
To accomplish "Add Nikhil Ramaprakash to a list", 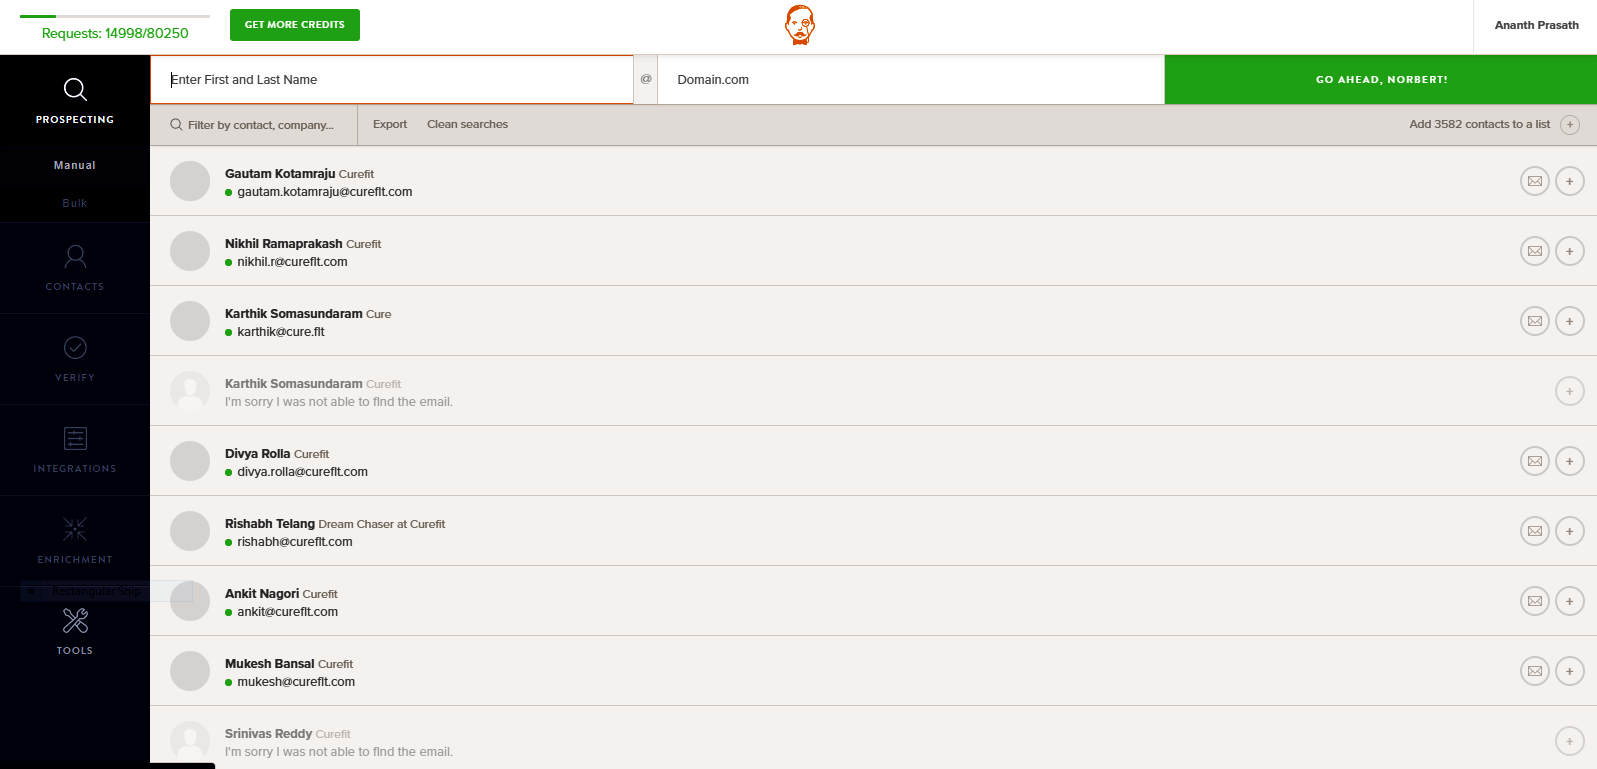I will 1570,251.
